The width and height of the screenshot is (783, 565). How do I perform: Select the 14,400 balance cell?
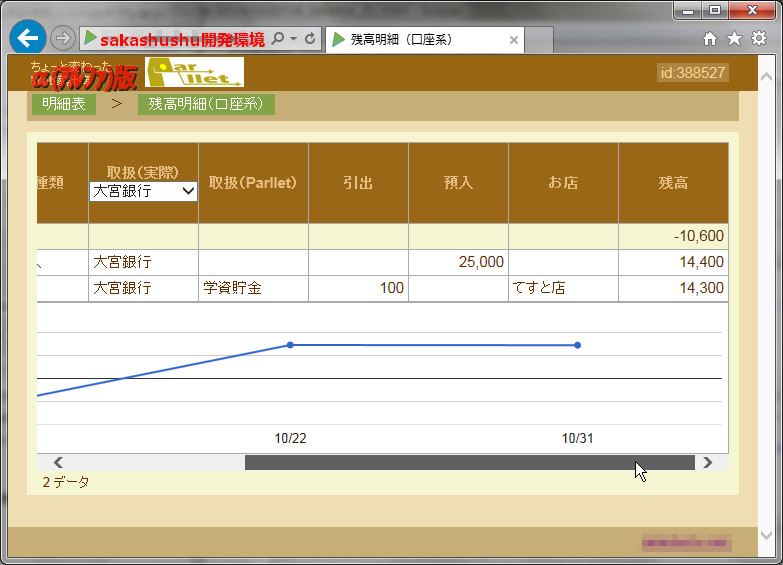pyautogui.click(x=673, y=262)
